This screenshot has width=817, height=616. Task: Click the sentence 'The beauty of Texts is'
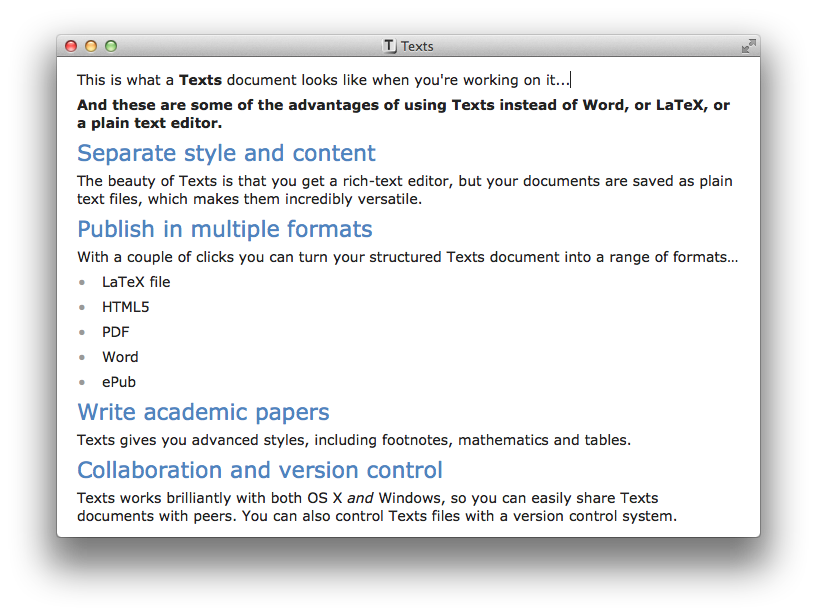(x=404, y=190)
